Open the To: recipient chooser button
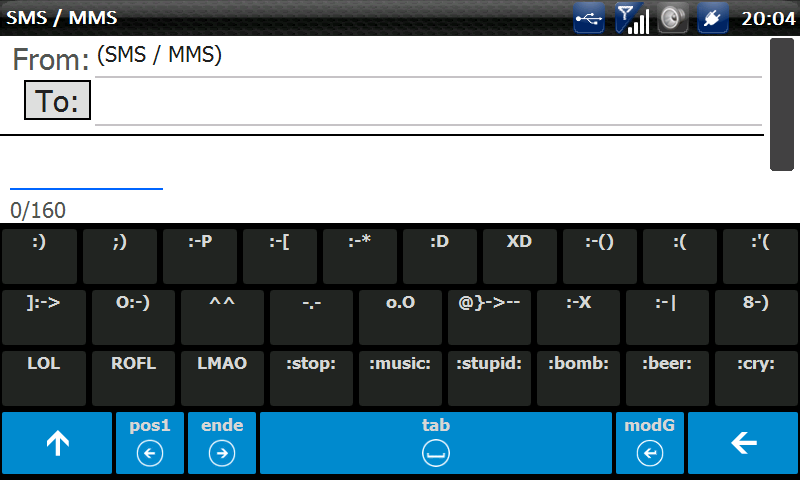The height and width of the screenshot is (480, 800). point(58,100)
